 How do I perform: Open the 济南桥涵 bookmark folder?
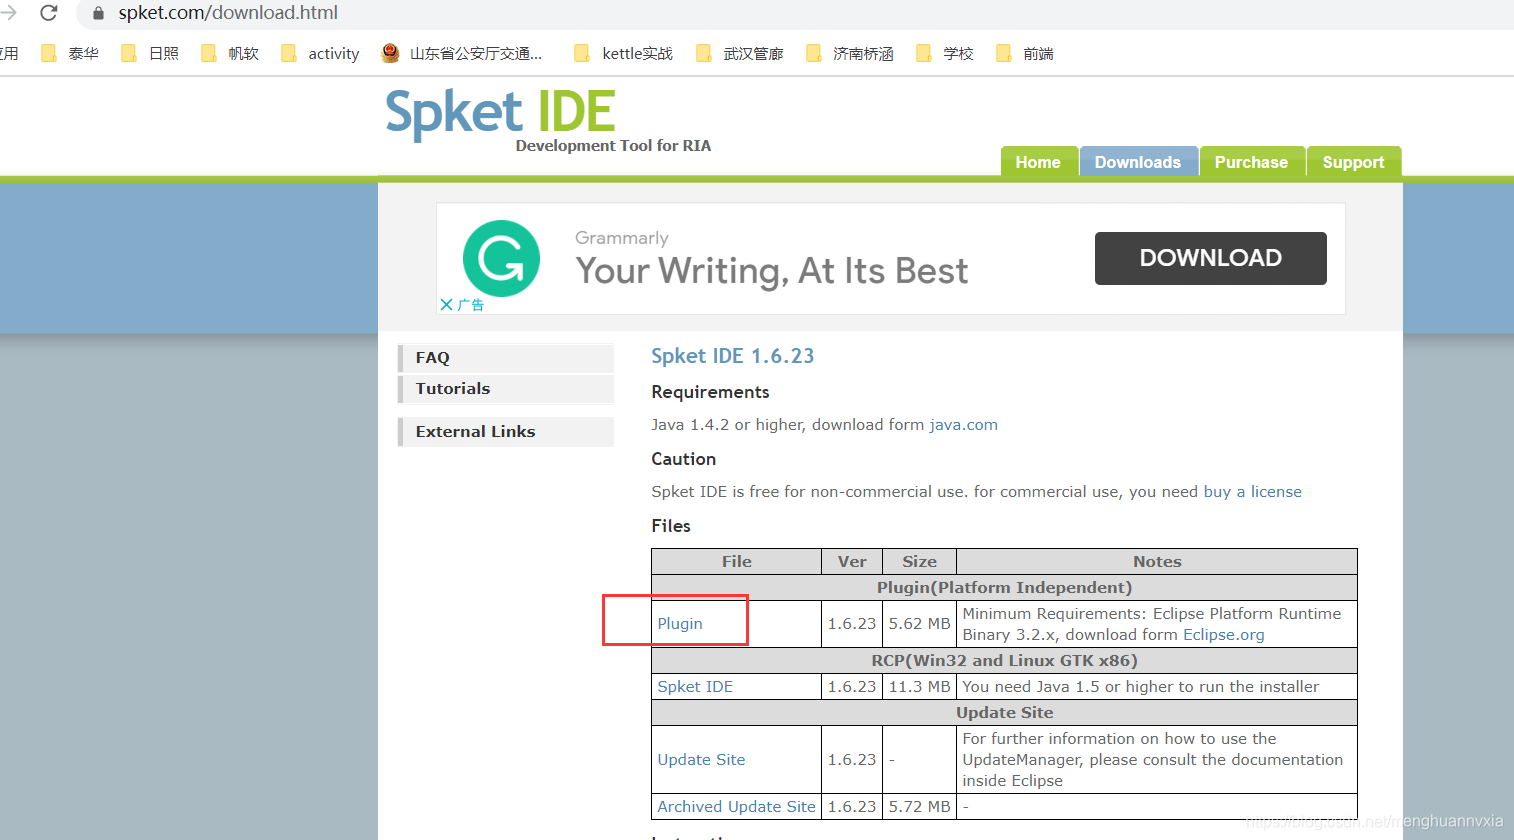pos(849,53)
